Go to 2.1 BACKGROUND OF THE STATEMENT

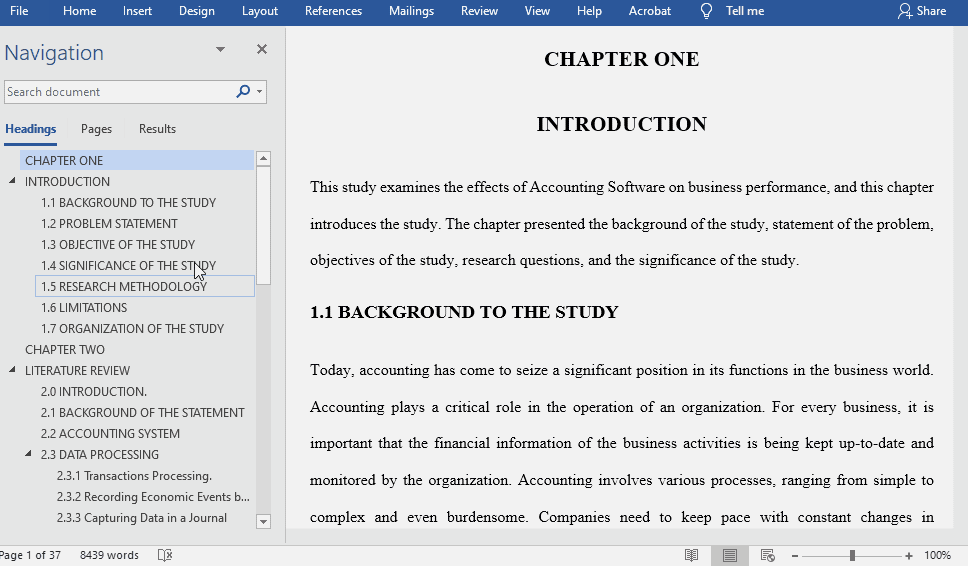(x=143, y=412)
